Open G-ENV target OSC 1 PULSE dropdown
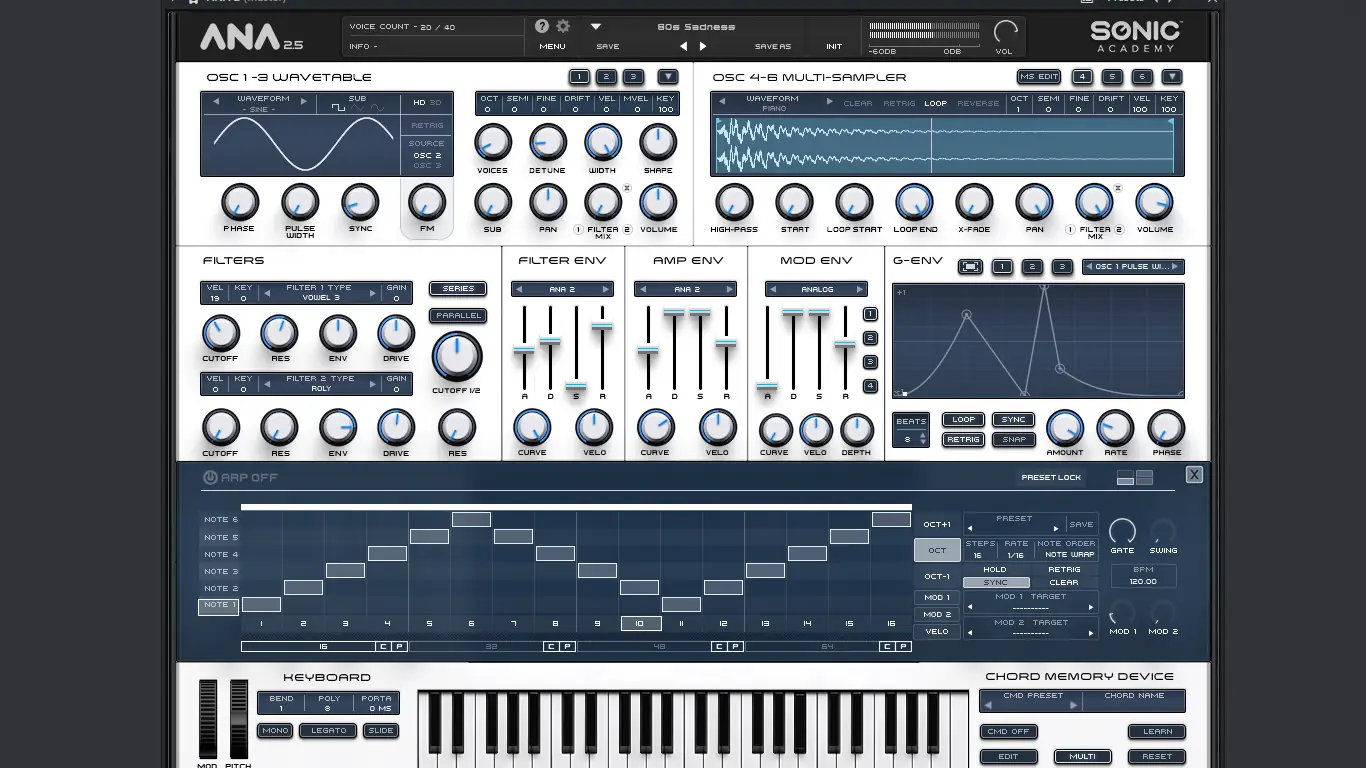Viewport: 1366px width, 768px height. 1134,267
